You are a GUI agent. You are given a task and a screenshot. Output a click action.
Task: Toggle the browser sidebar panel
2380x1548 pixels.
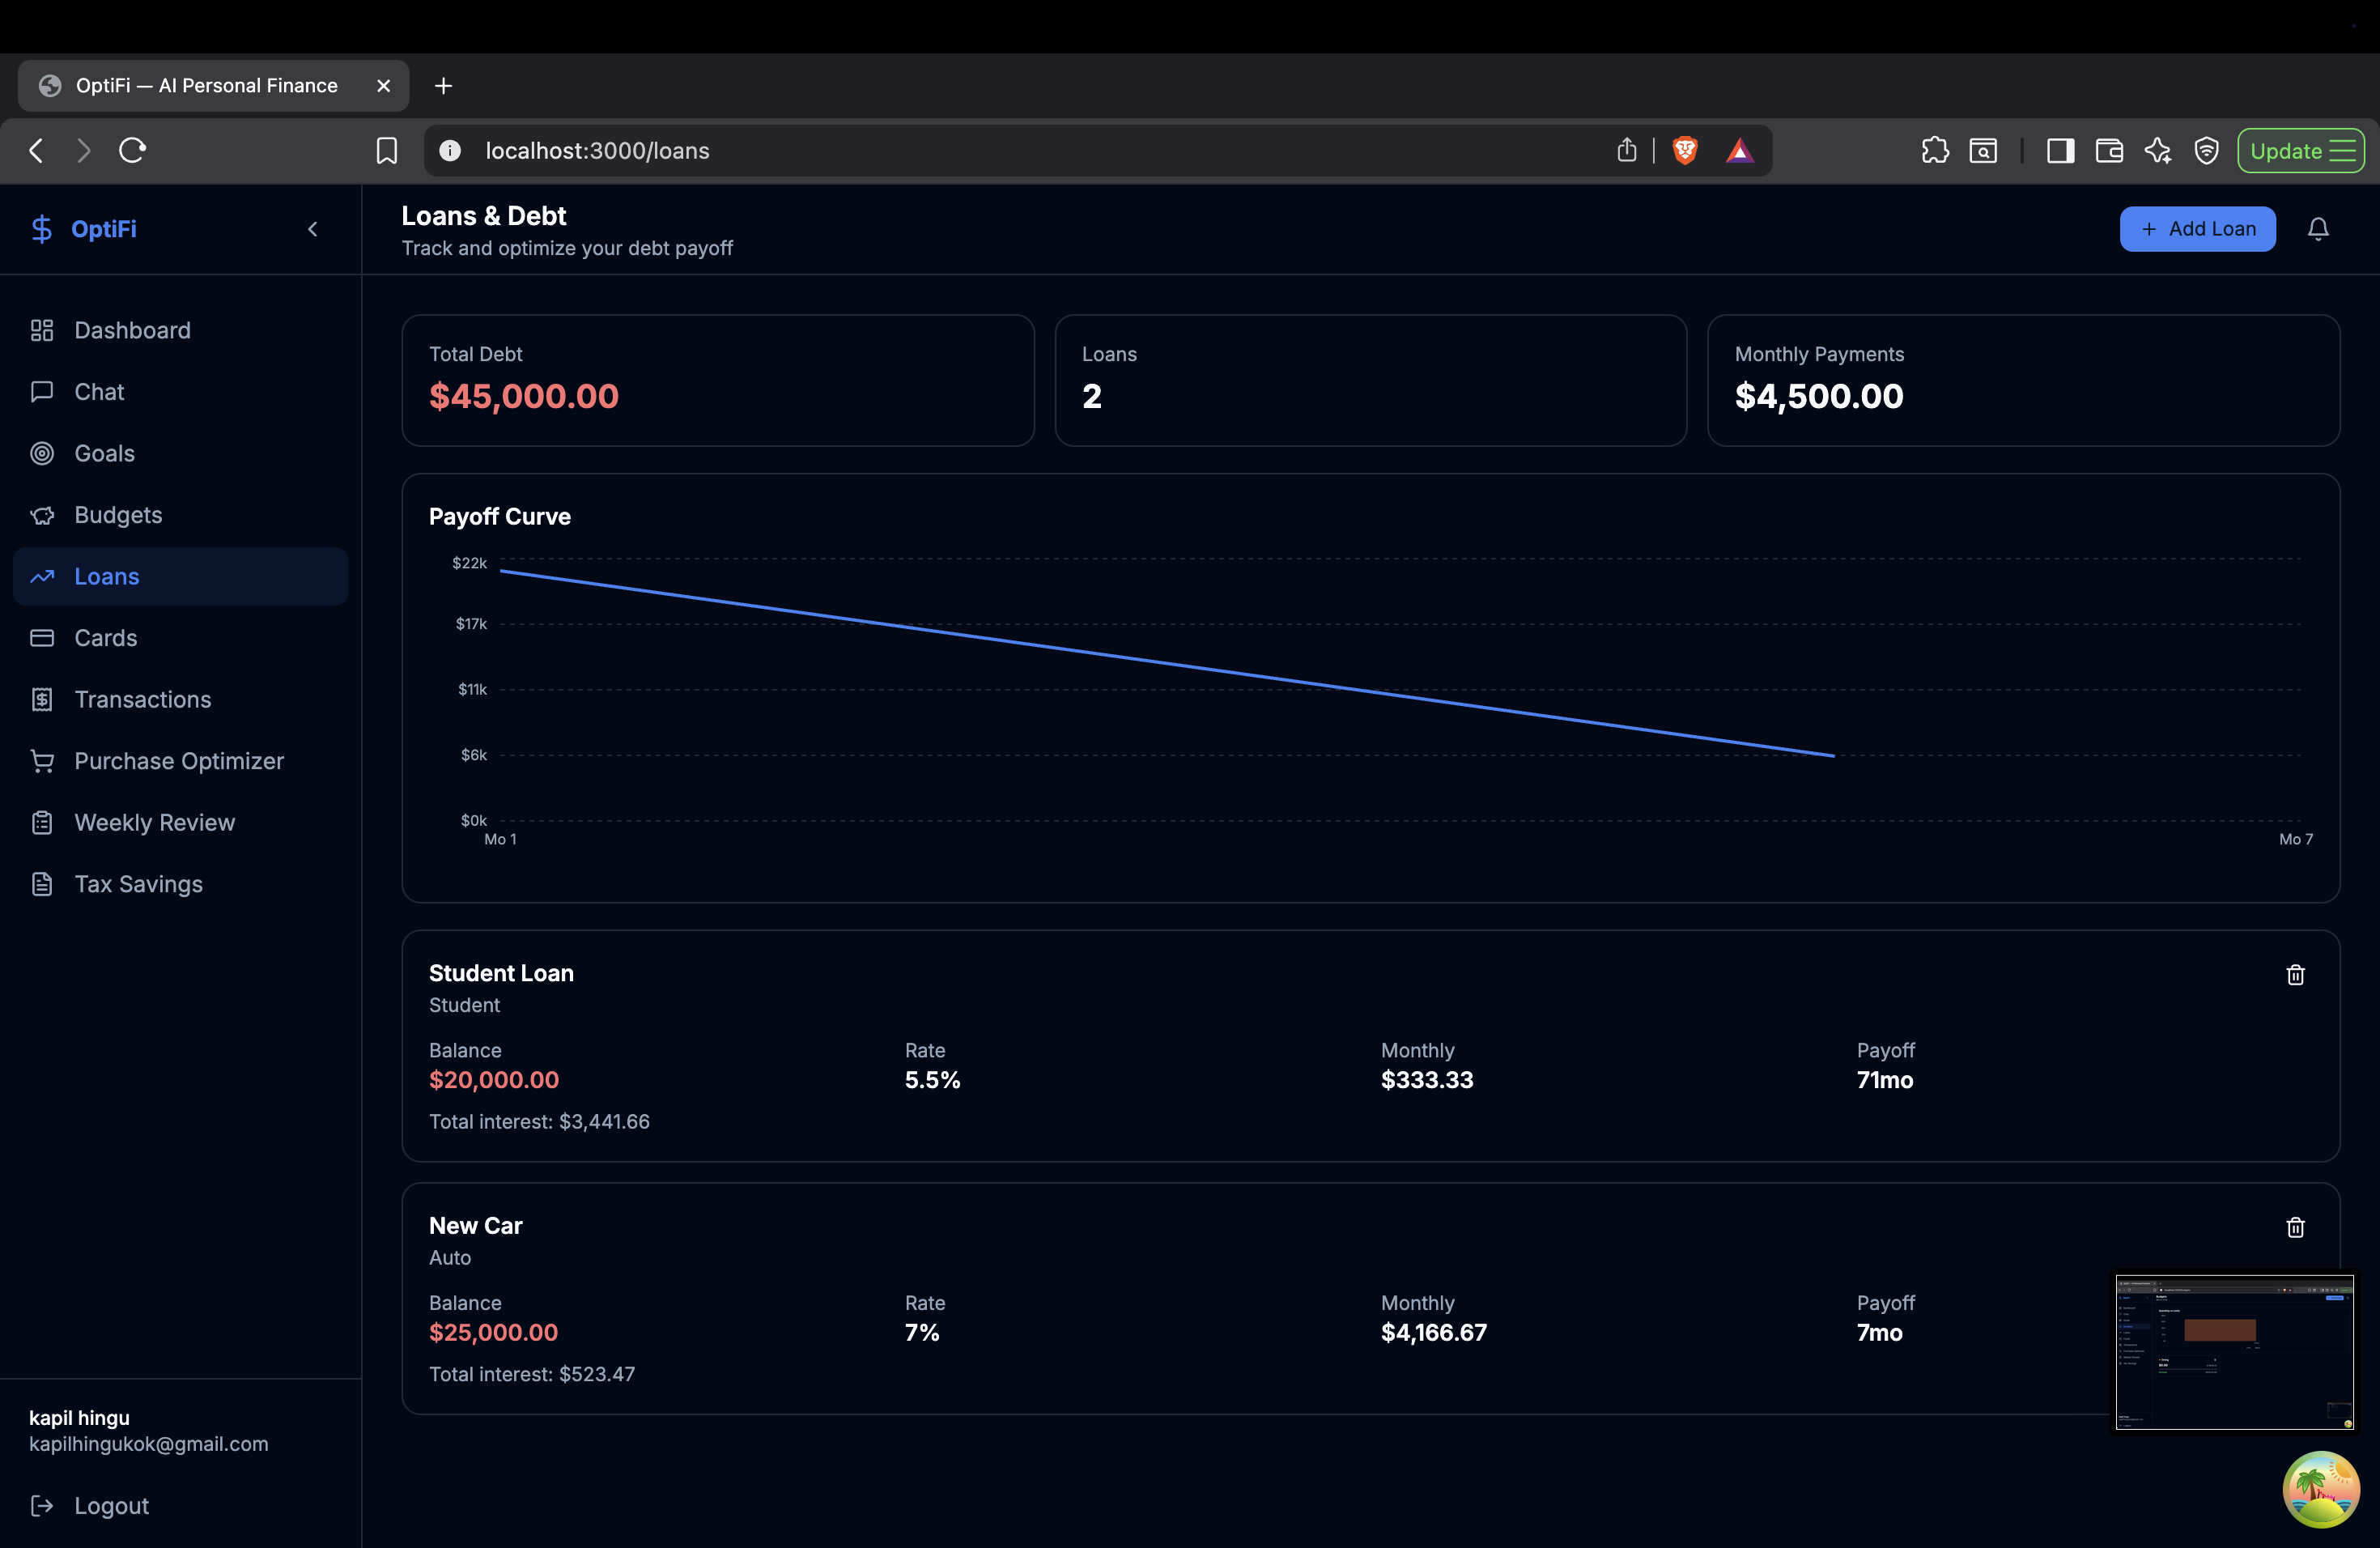[x=2060, y=151]
